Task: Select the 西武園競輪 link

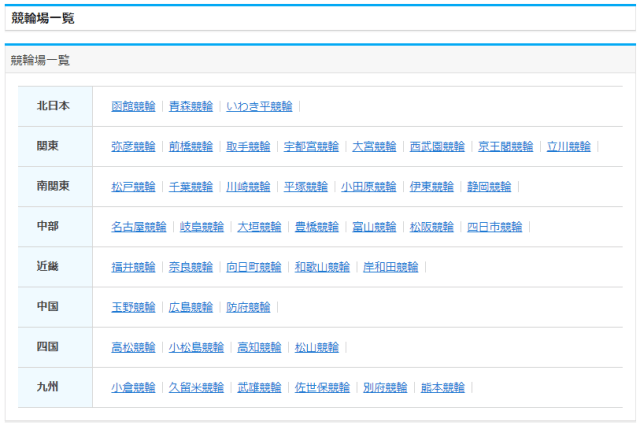Action: [x=437, y=146]
